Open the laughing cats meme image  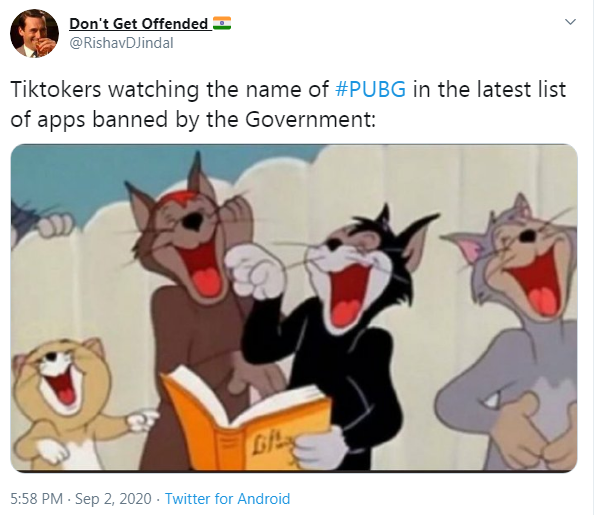coord(294,308)
